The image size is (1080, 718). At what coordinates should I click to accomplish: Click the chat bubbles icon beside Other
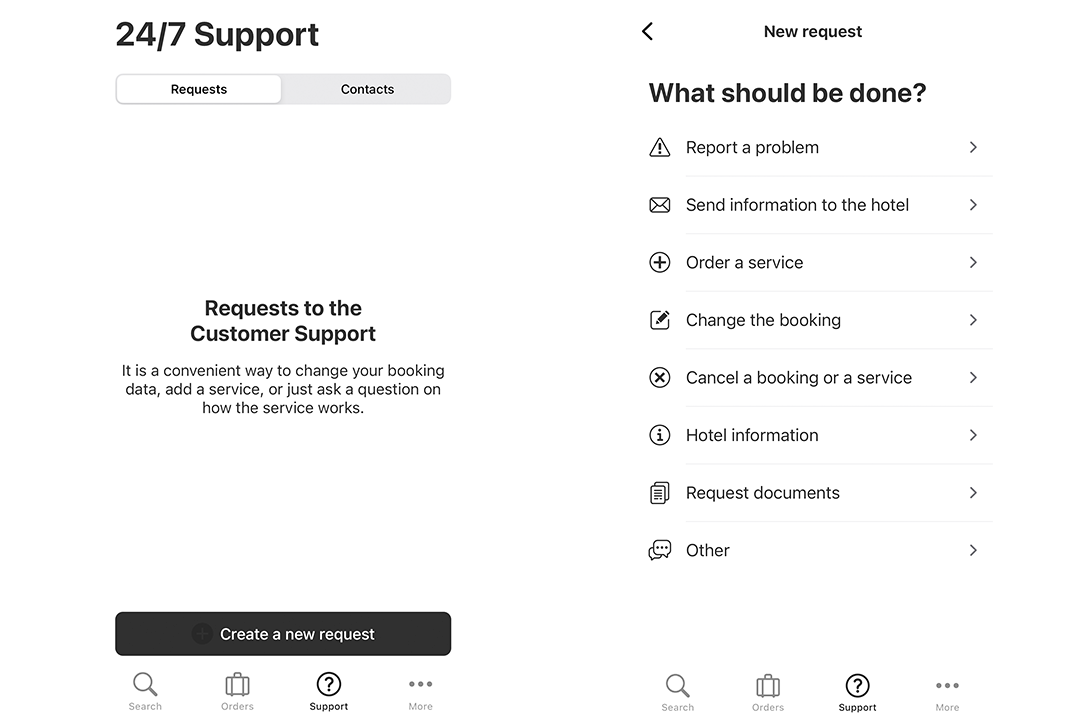[x=659, y=550]
